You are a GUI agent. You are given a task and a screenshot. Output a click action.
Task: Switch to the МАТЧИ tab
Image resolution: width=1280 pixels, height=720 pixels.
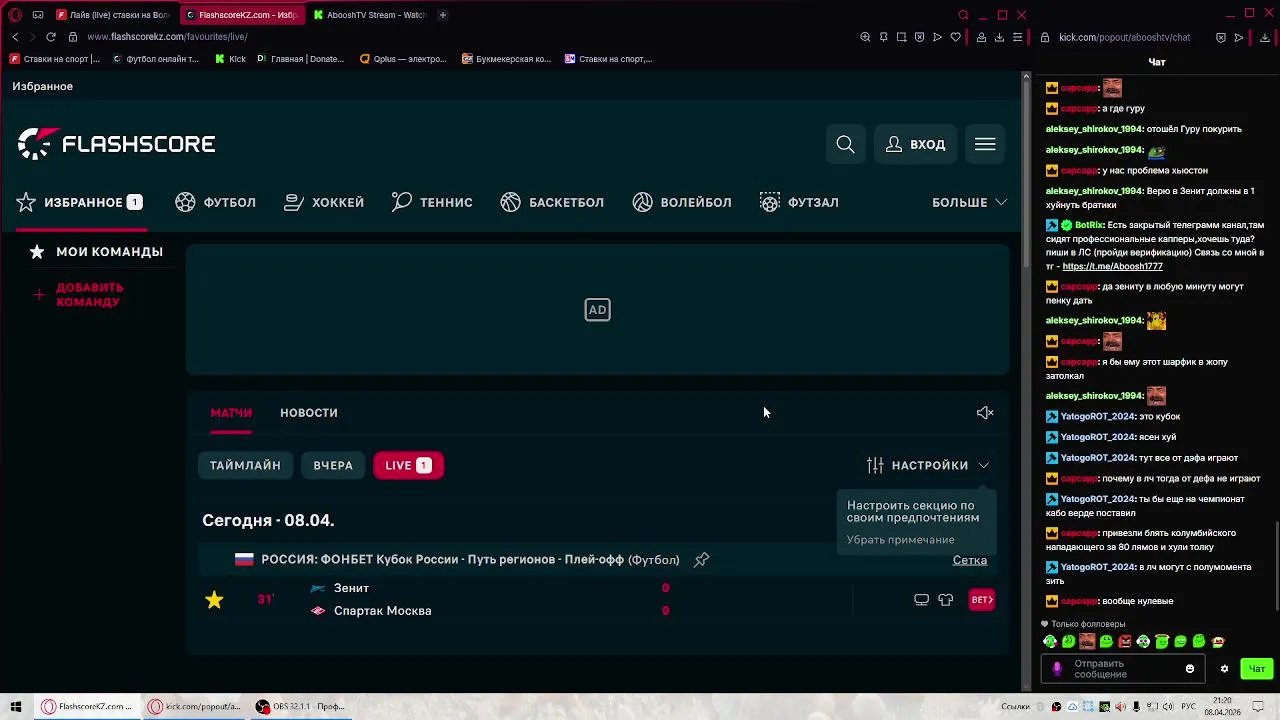pos(231,413)
